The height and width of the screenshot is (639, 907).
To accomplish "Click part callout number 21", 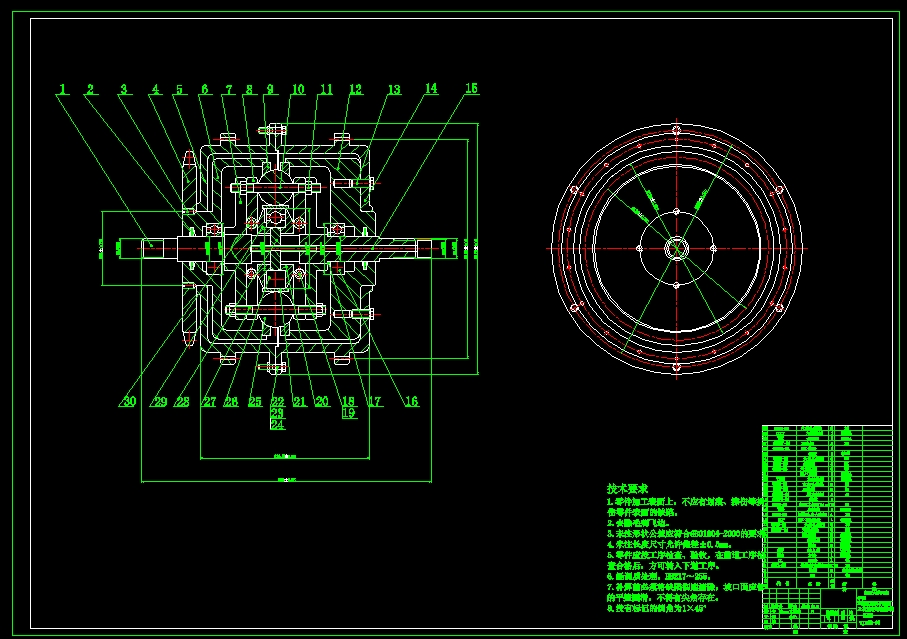I will [x=300, y=401].
